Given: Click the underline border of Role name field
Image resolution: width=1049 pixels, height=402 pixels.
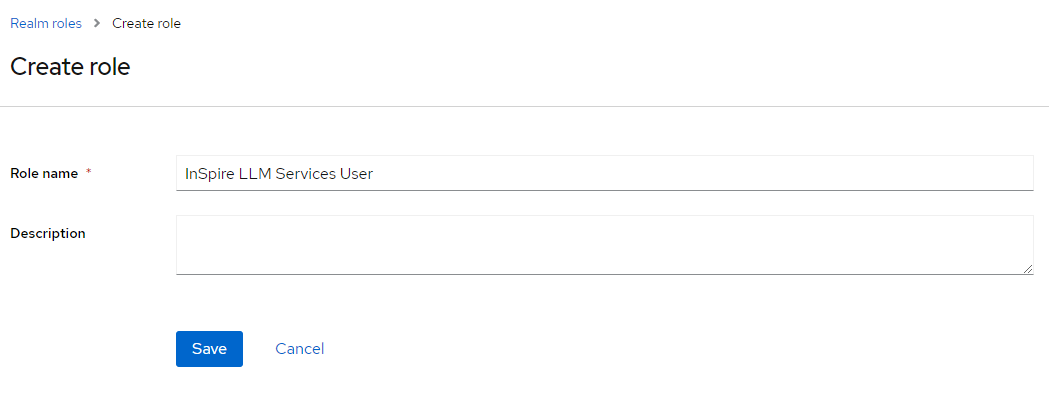Looking at the screenshot, I should (x=605, y=190).
